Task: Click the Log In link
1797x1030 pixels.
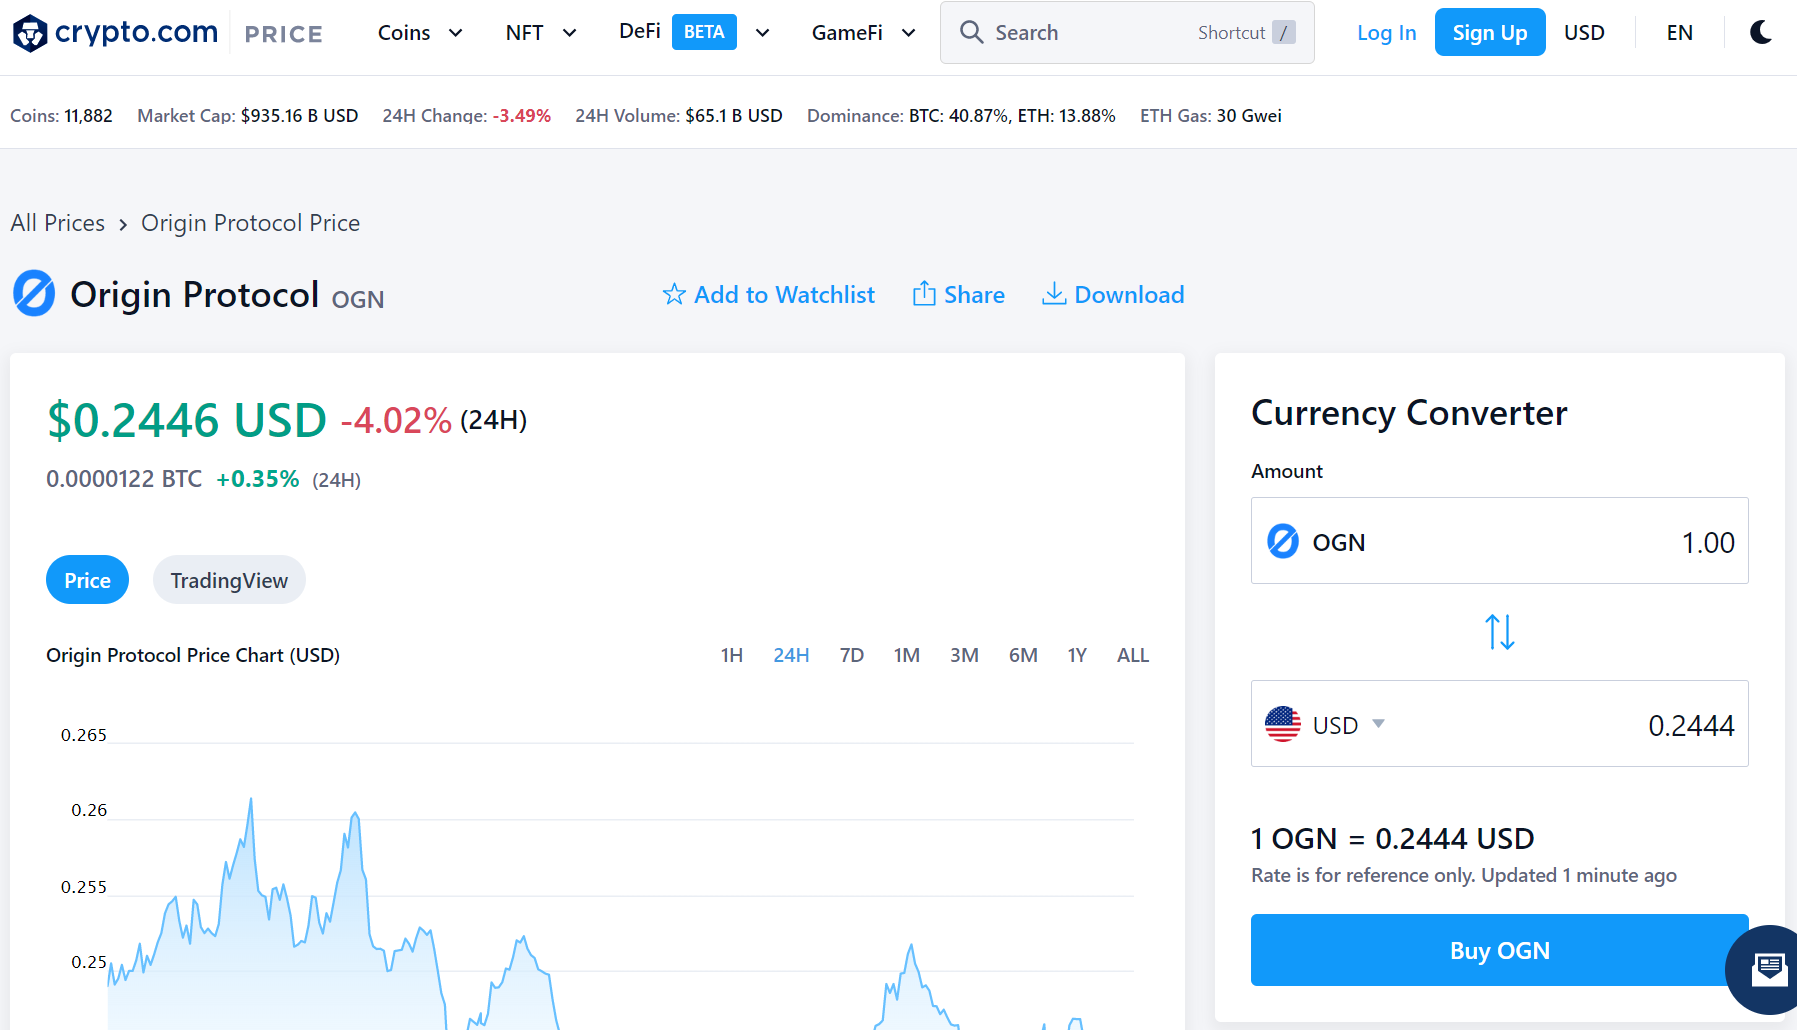Action: pos(1386,33)
